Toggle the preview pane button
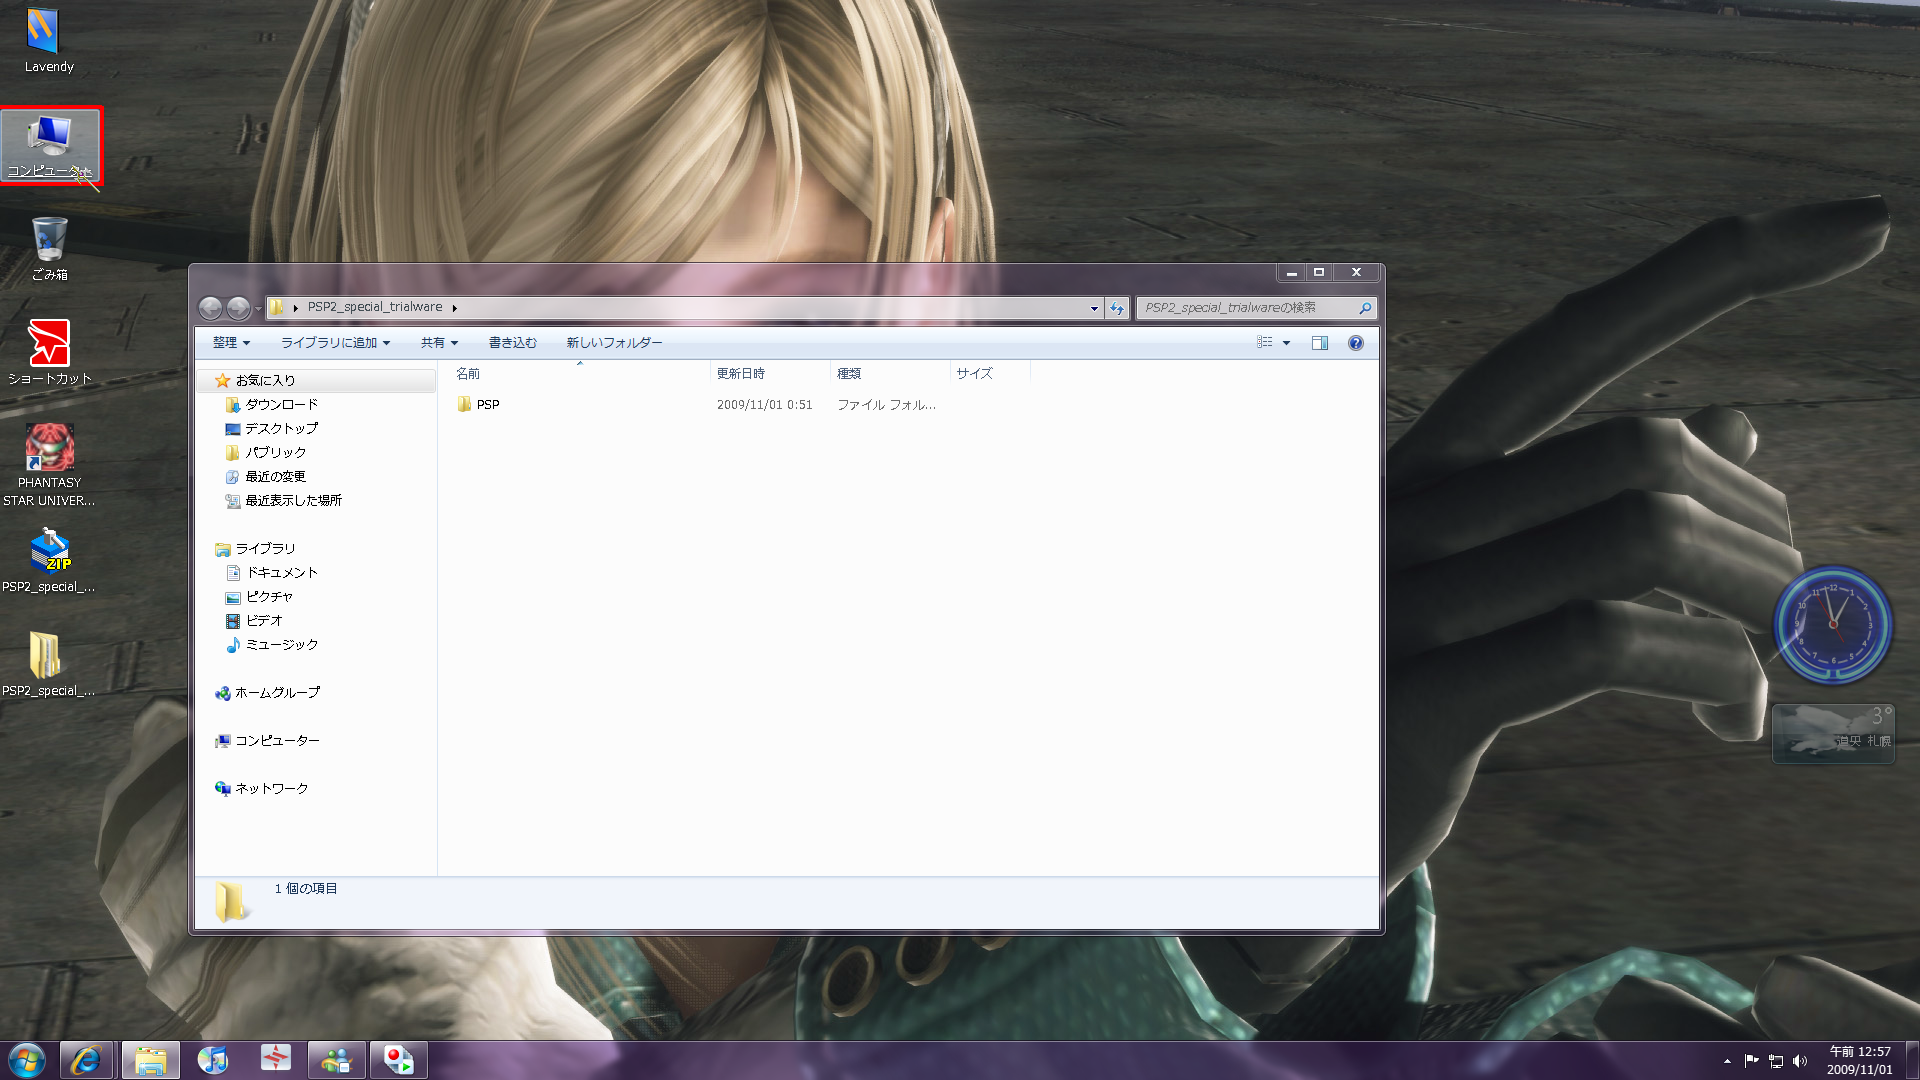 pyautogui.click(x=1320, y=343)
